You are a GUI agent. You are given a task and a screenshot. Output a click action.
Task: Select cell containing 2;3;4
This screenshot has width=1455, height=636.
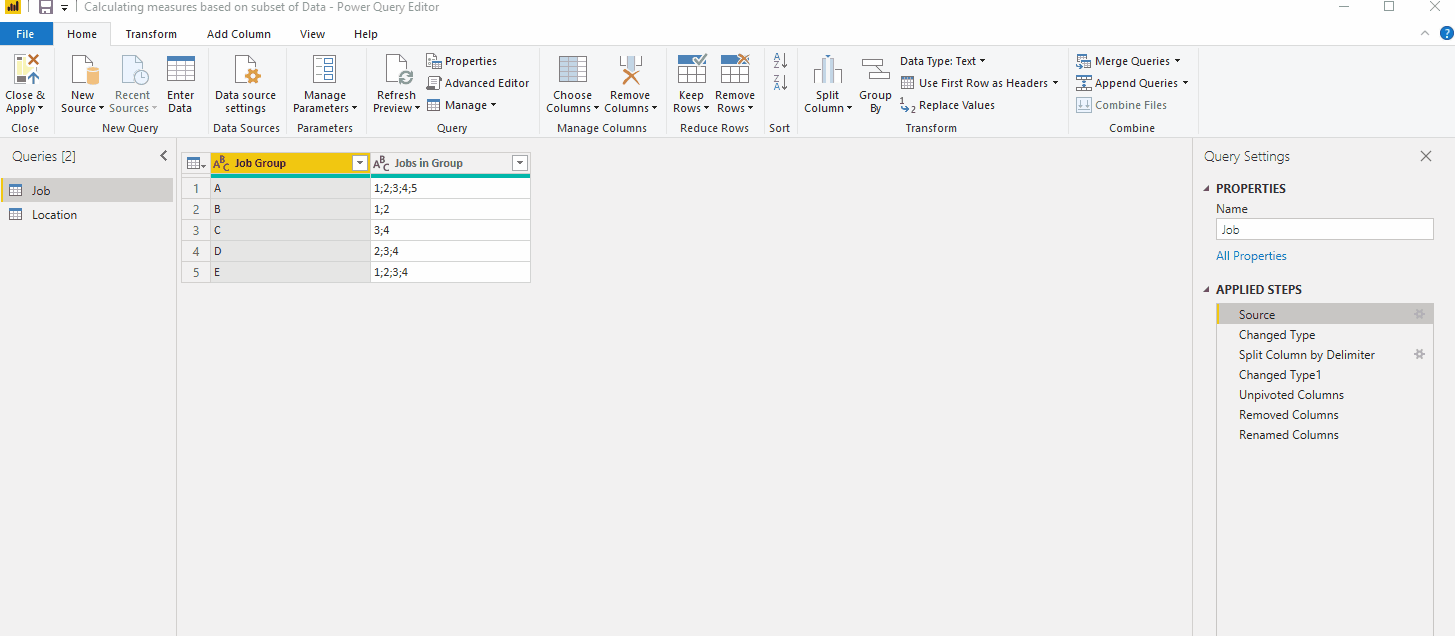pyautogui.click(x=450, y=251)
